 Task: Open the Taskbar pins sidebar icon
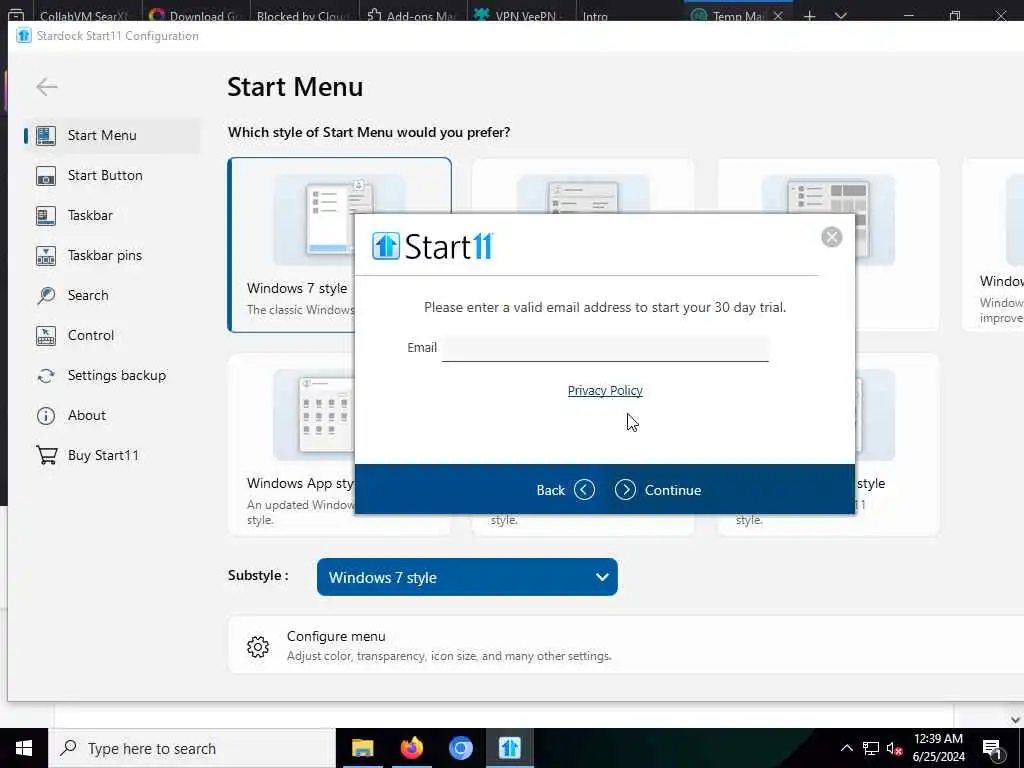click(x=46, y=255)
